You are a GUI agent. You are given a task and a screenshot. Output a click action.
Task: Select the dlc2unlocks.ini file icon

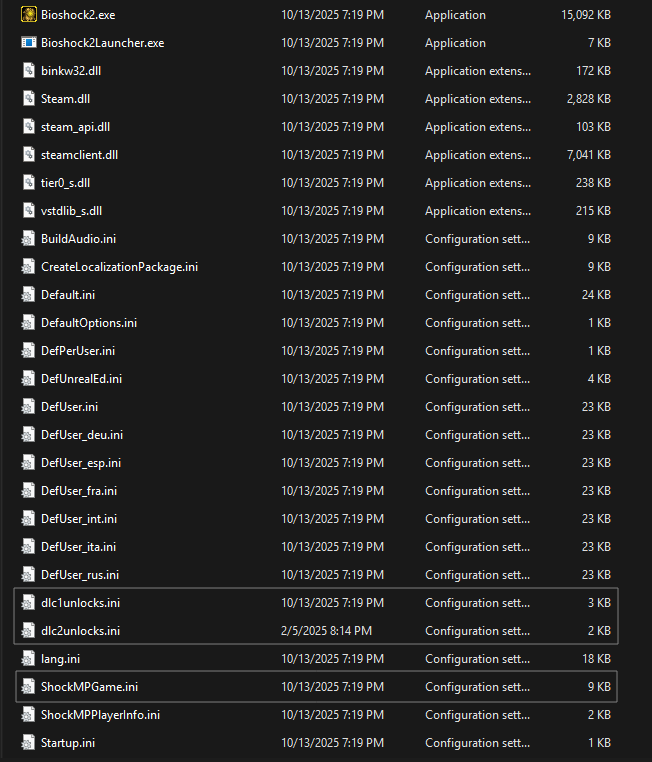[x=28, y=631]
